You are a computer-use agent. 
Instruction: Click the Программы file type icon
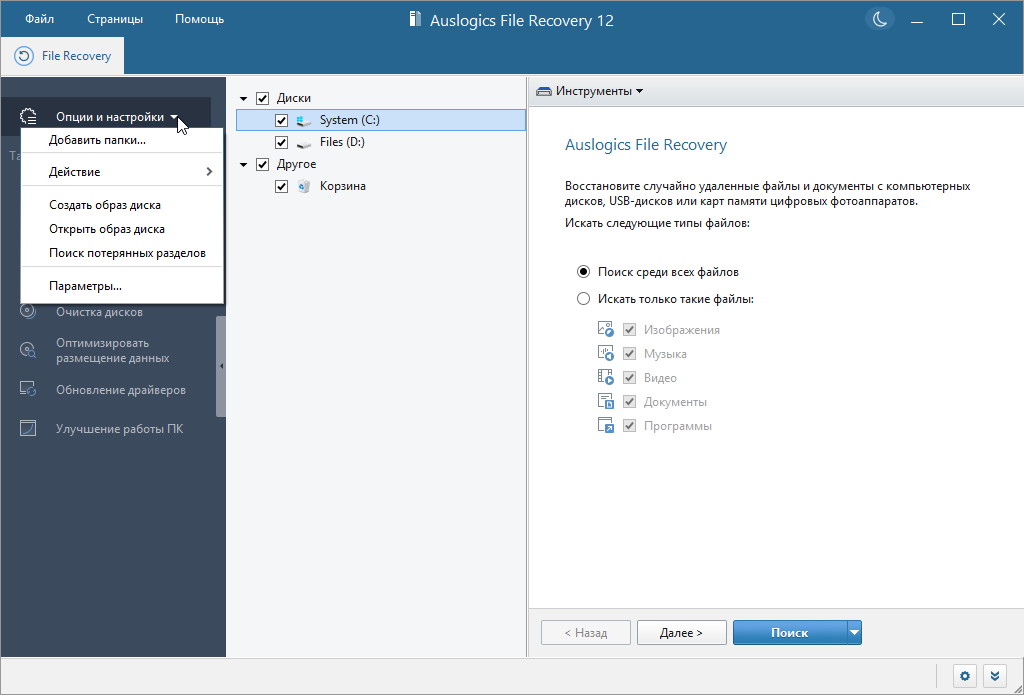[605, 425]
